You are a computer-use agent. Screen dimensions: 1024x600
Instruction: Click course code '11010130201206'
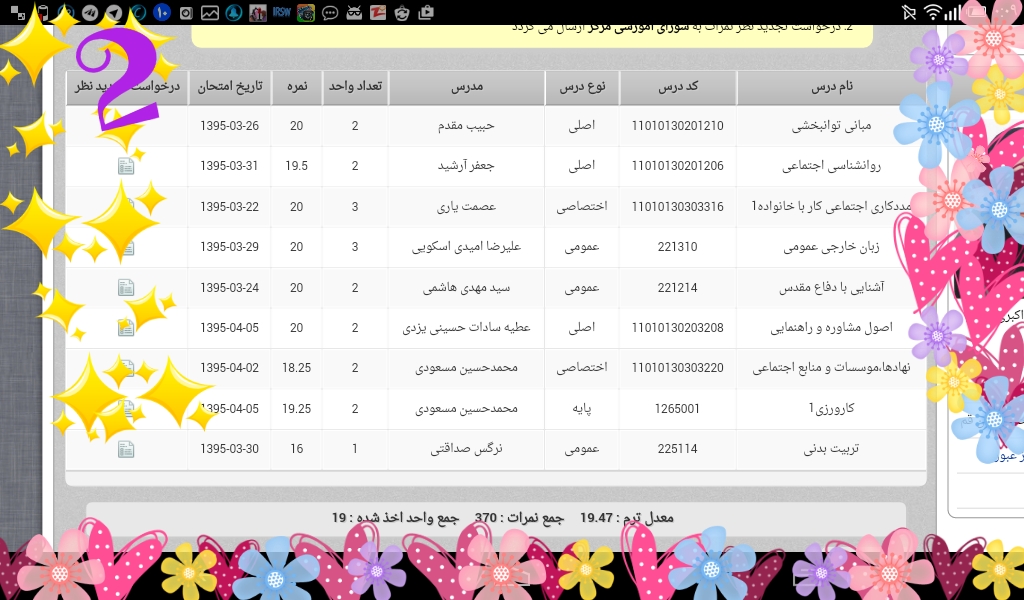(677, 166)
